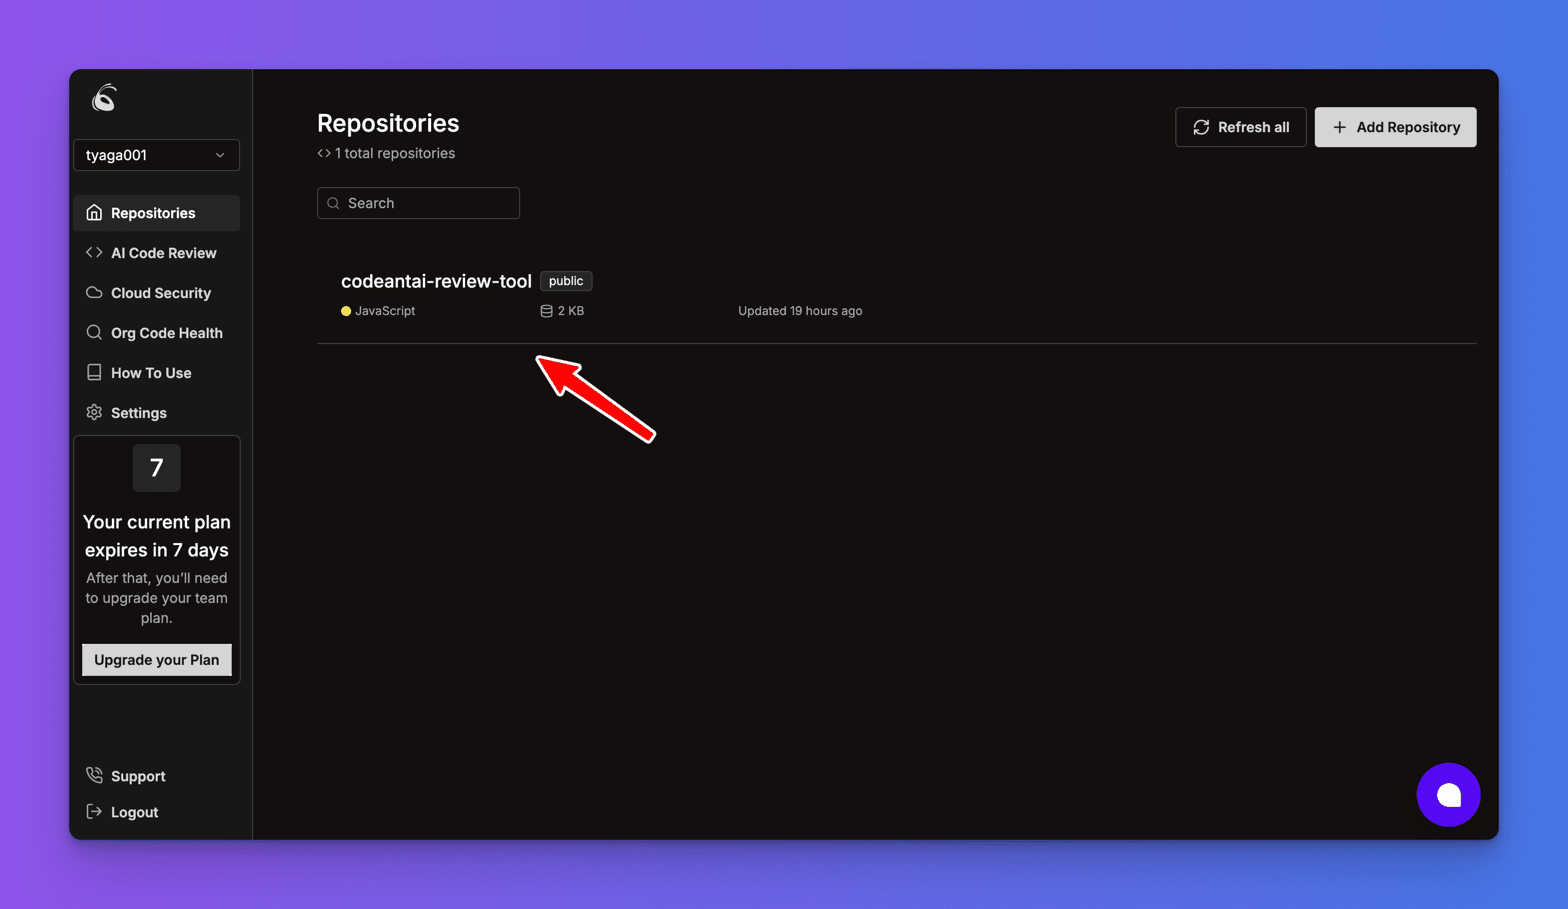The height and width of the screenshot is (909, 1568).
Task: Click the plus icon on Add Repository
Action: coord(1339,127)
